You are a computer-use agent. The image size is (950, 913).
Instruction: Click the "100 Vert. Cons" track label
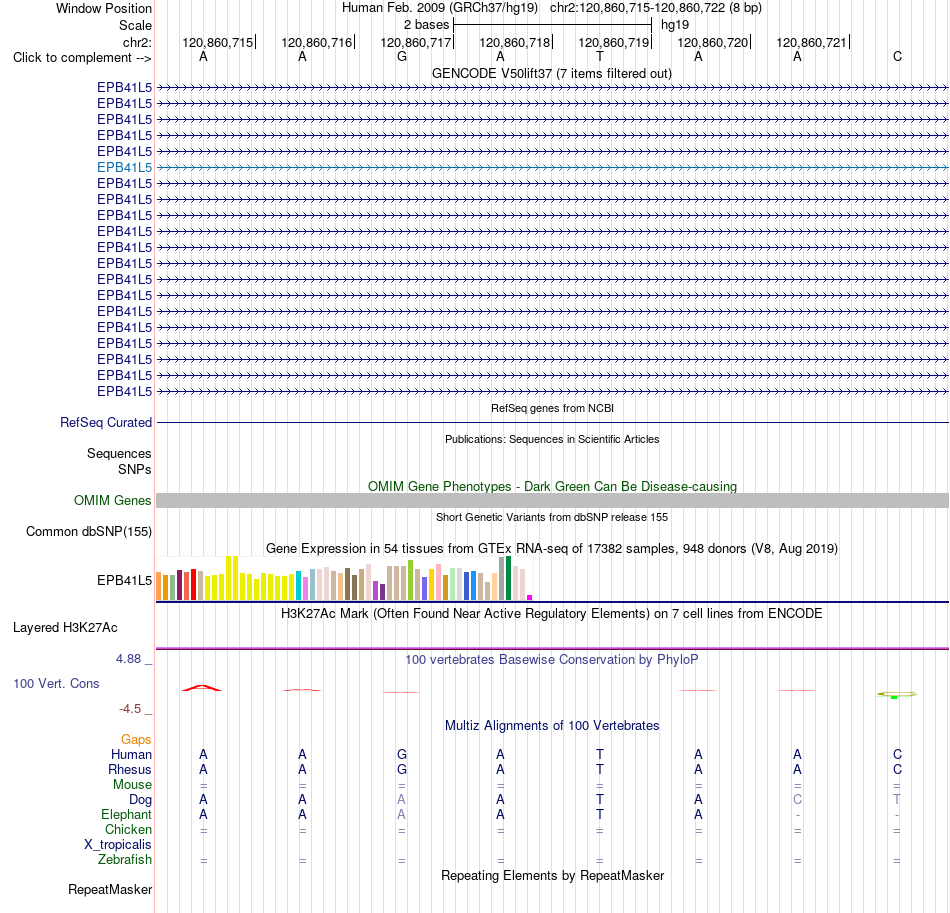[x=56, y=683]
